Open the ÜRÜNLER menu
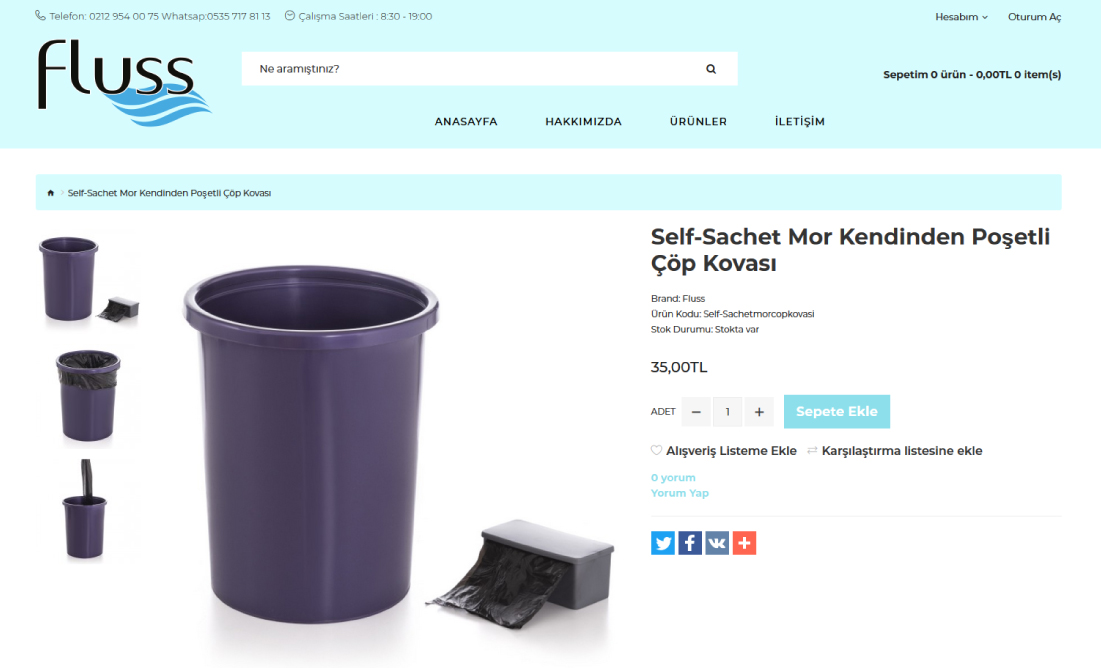This screenshot has height=668, width=1101. 698,122
